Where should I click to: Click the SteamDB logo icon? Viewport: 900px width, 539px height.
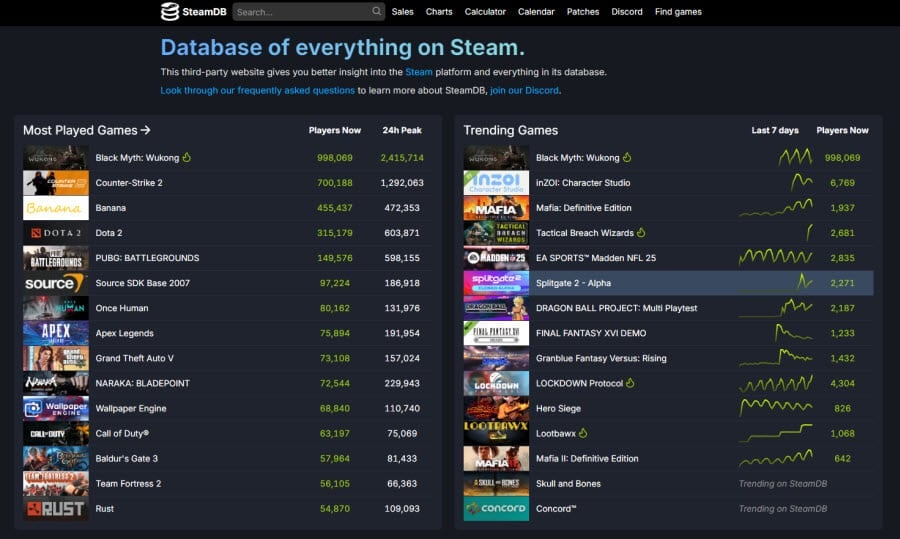pos(170,11)
